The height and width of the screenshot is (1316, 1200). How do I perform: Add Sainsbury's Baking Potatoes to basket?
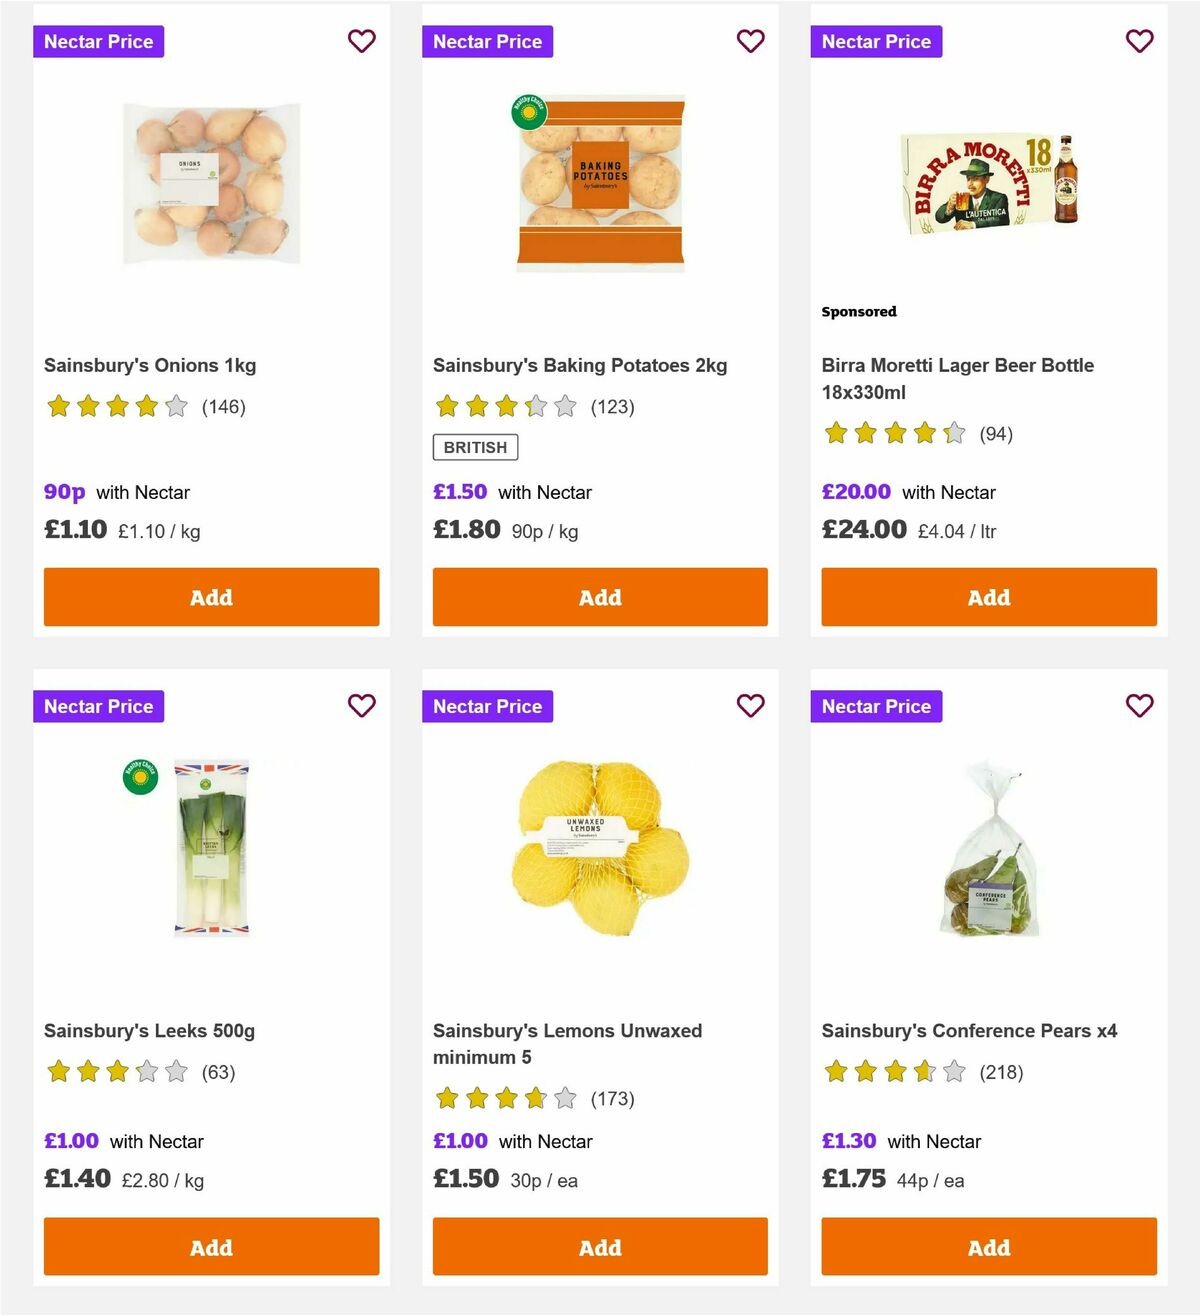(x=599, y=596)
